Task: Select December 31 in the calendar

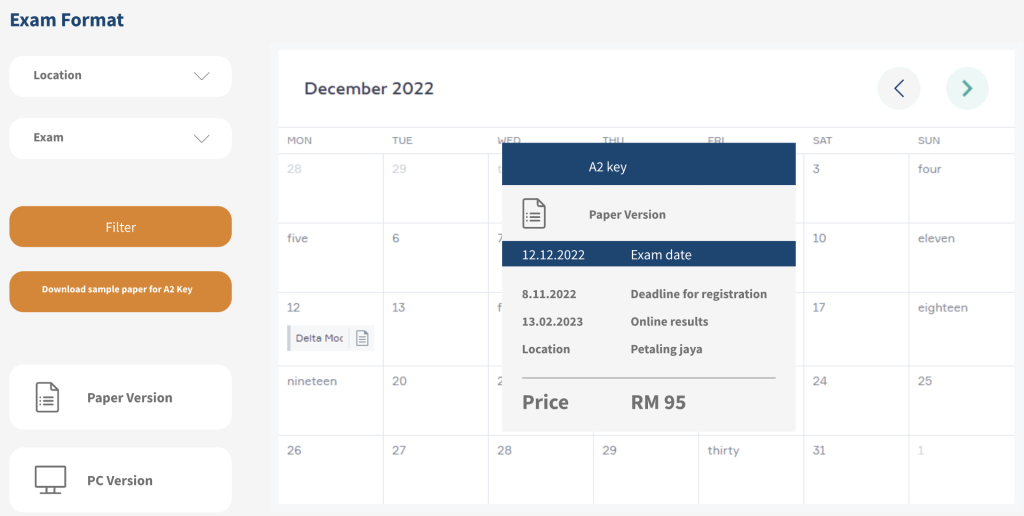Action: [855, 470]
